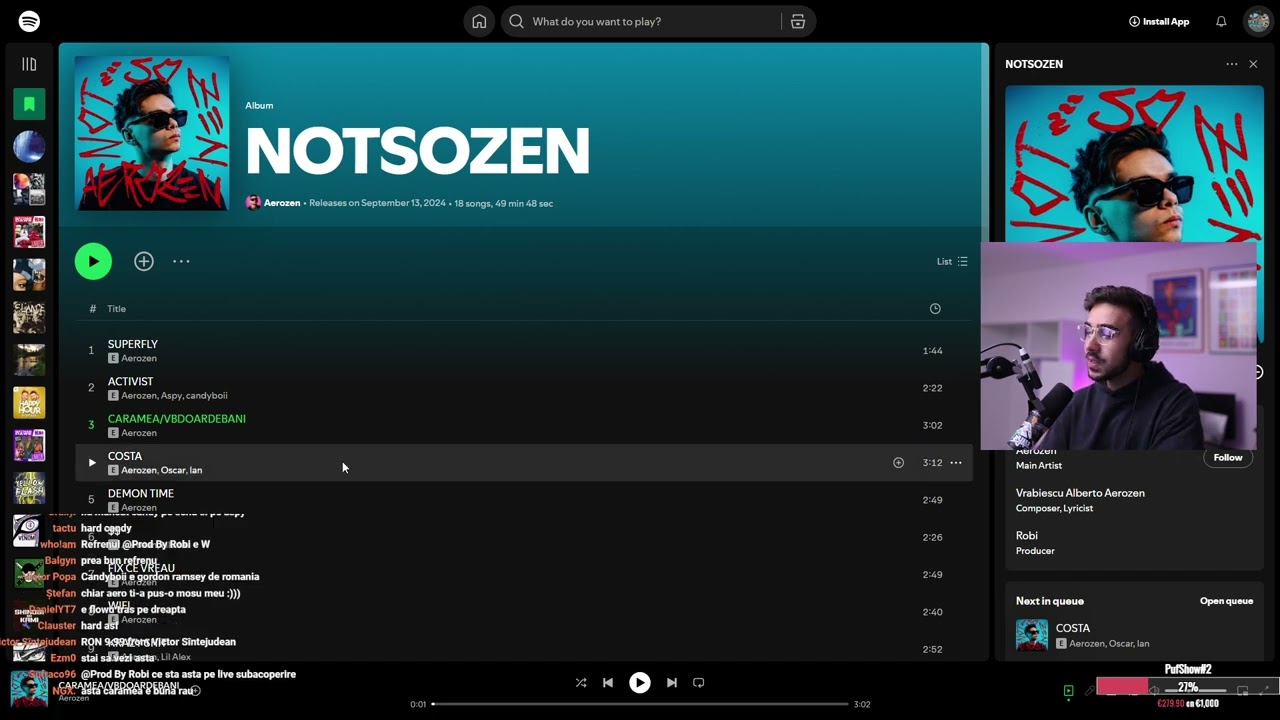
Task: Open more options for NOTSOZEN album
Action: click(x=181, y=261)
